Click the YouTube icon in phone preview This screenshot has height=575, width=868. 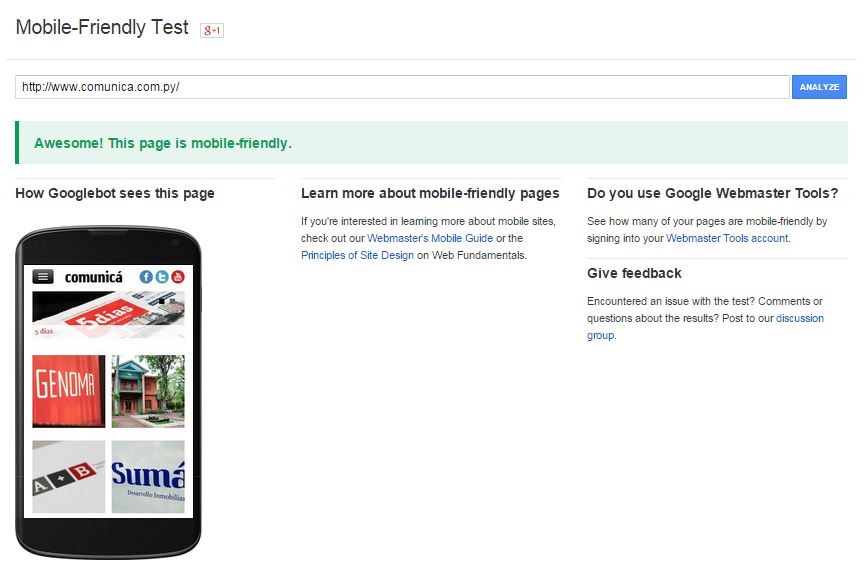tap(178, 277)
